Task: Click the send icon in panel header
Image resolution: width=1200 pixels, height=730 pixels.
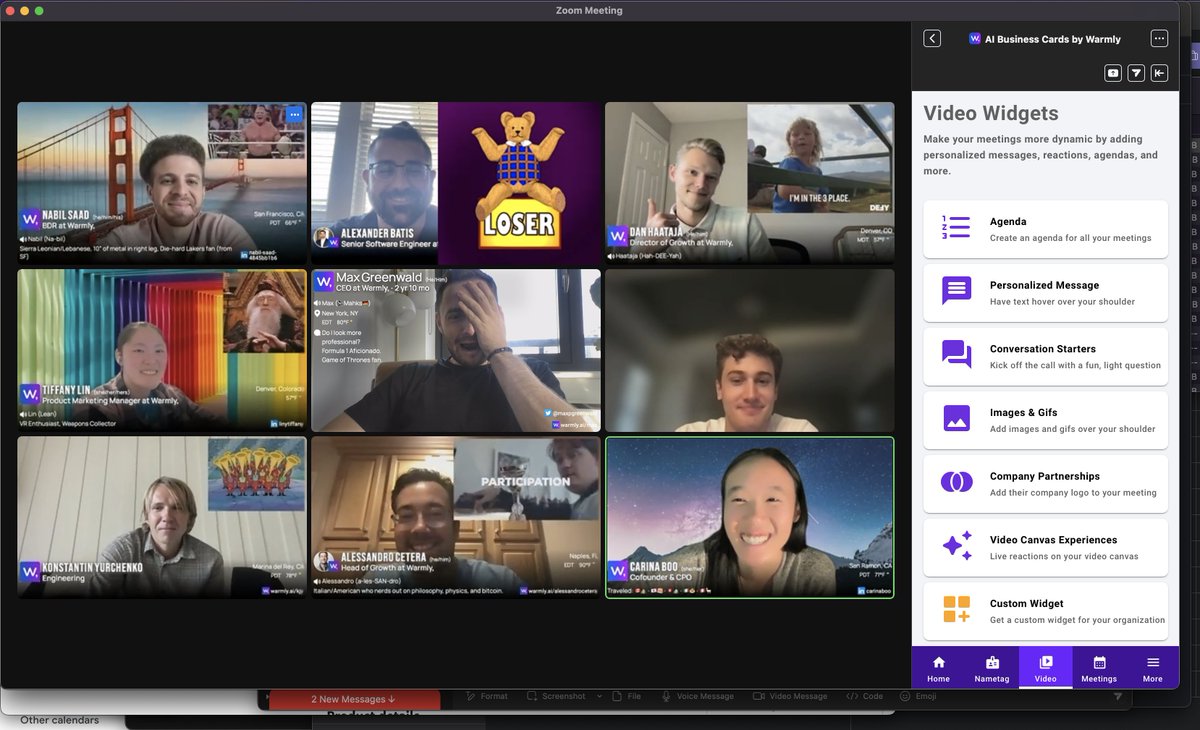Action: 1137,73
